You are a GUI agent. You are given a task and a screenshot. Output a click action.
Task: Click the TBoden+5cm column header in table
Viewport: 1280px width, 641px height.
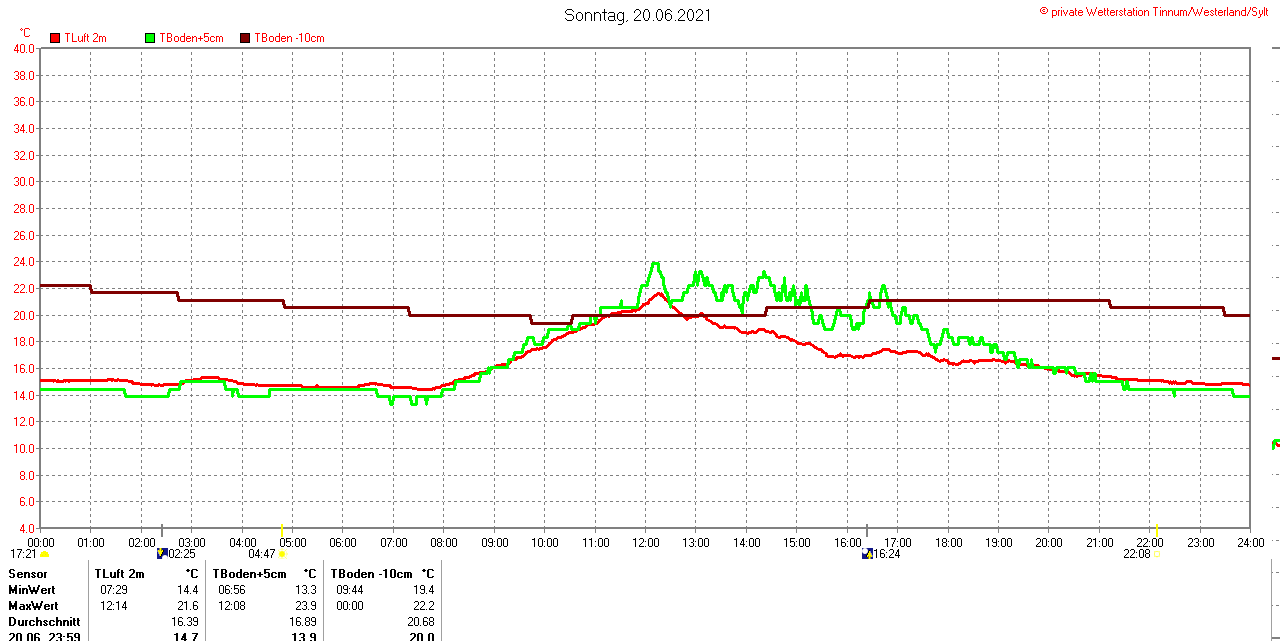[249, 574]
